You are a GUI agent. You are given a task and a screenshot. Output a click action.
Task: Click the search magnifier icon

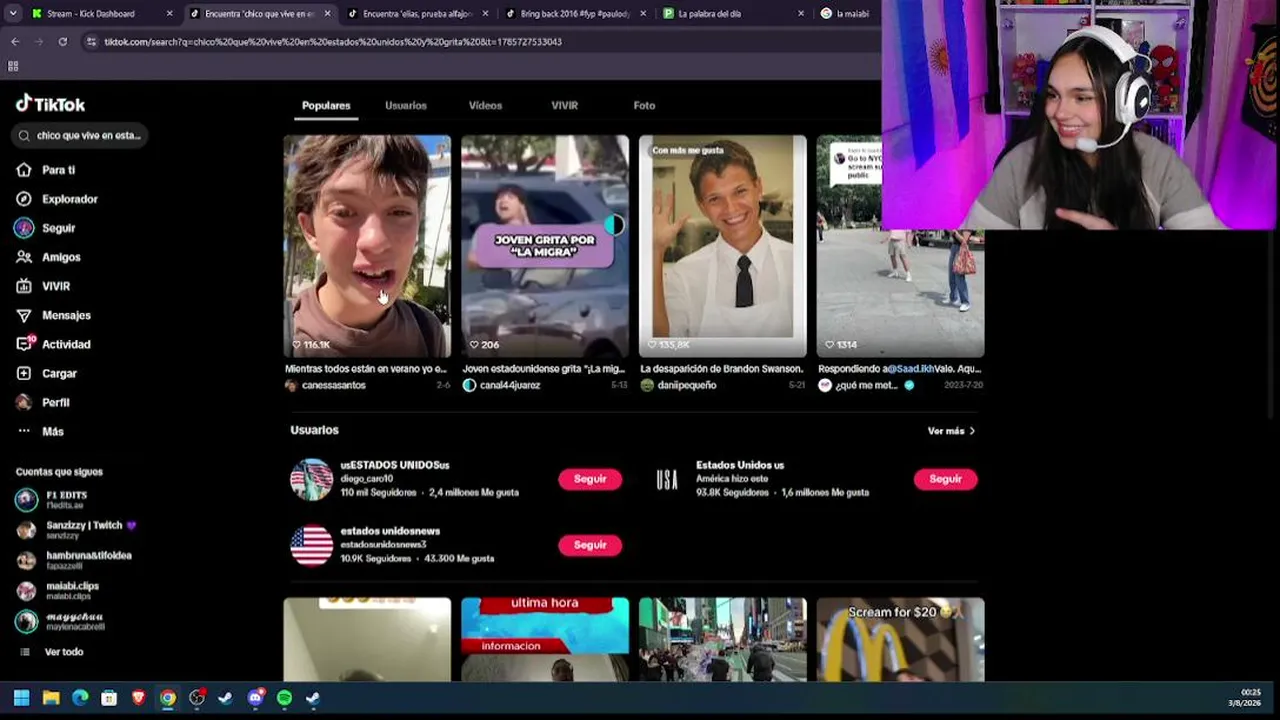[x=24, y=136]
